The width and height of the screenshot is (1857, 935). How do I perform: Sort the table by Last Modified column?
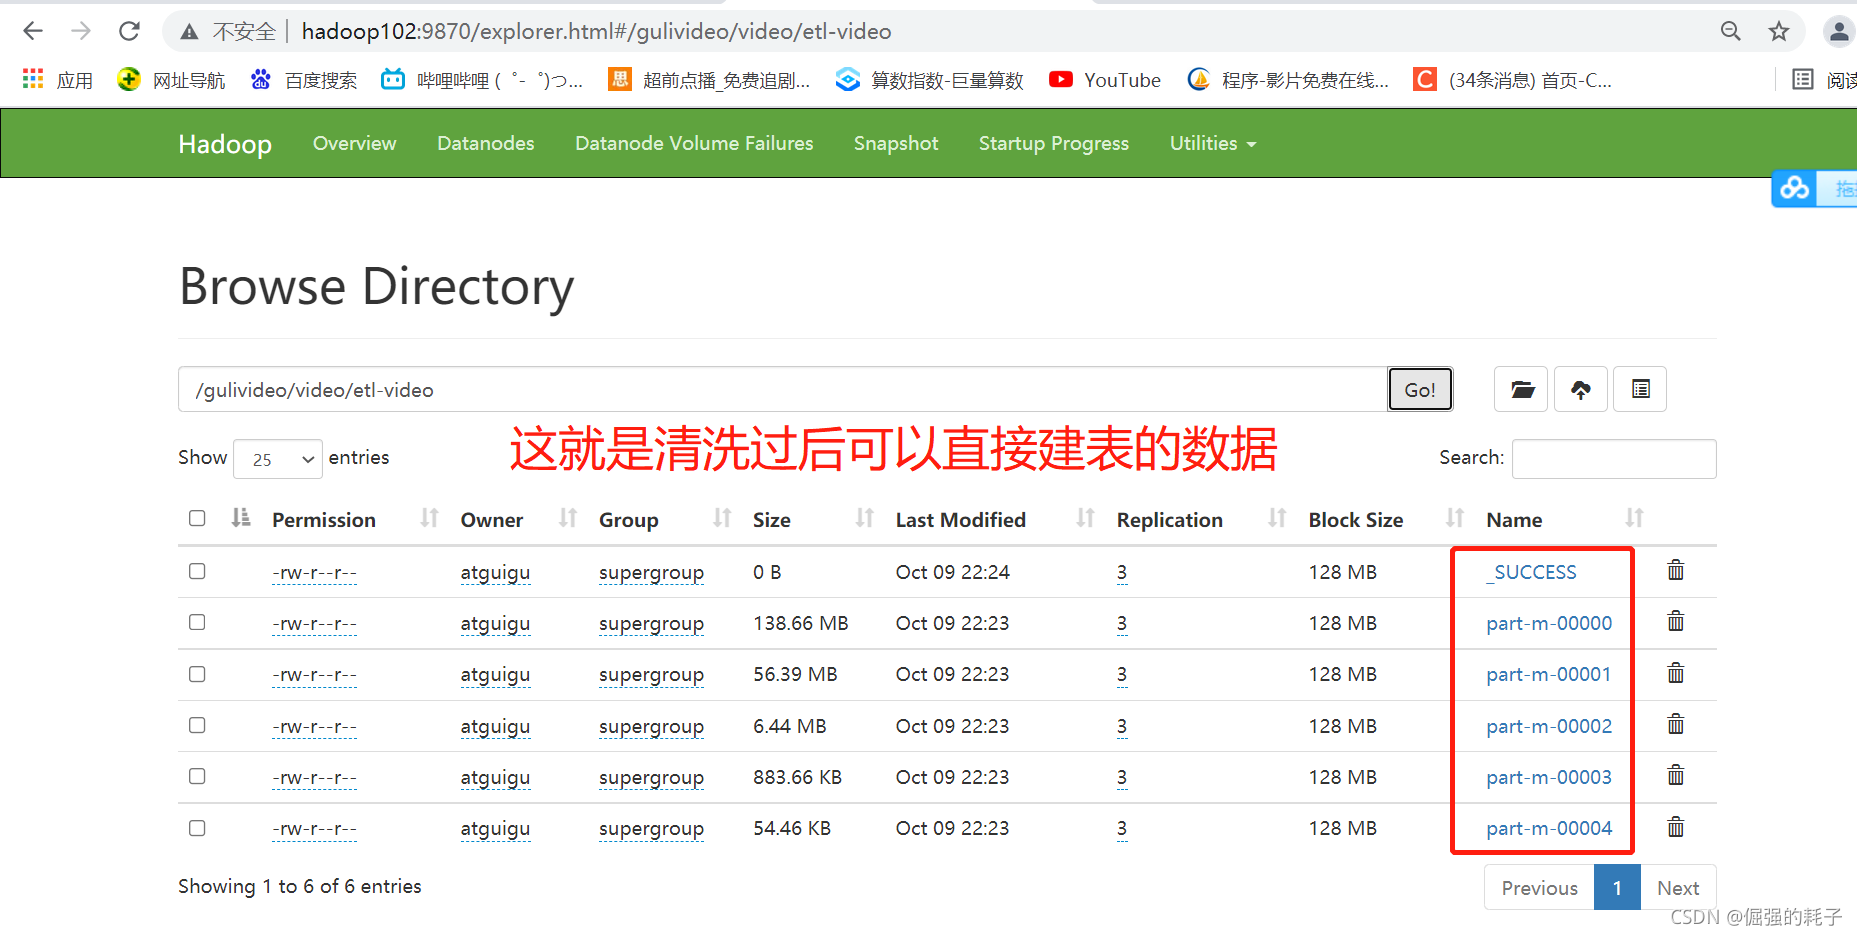[x=961, y=520]
